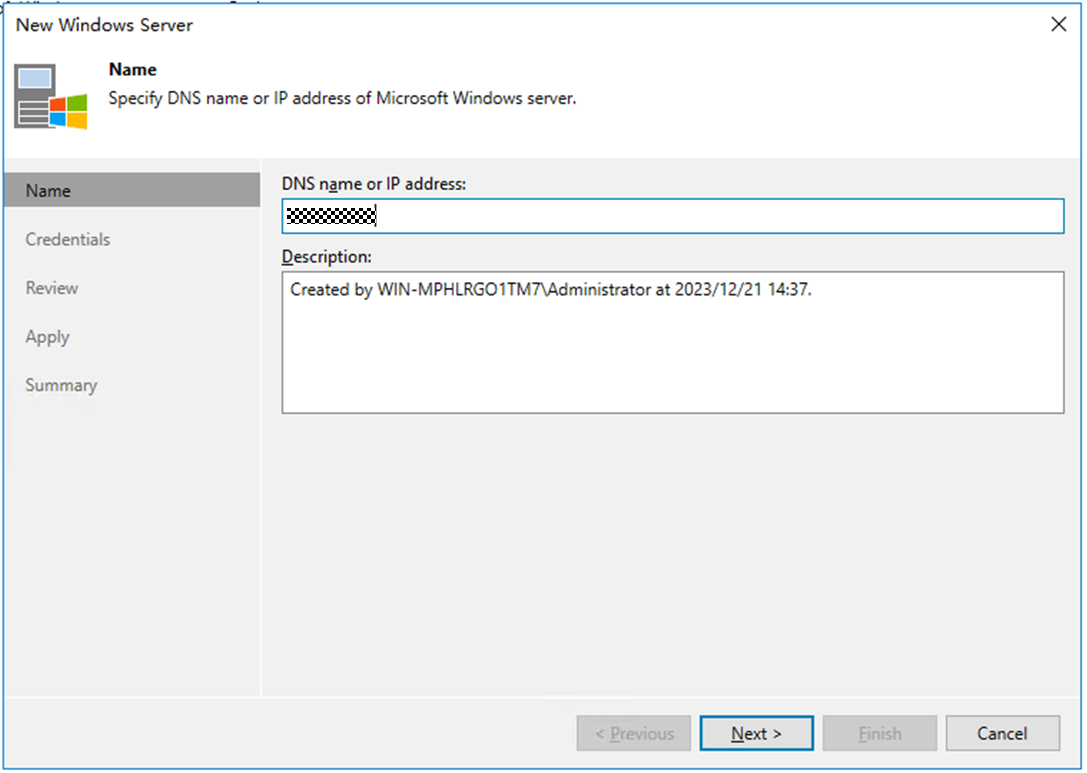The image size is (1087, 773).
Task: Open the Review step in sidebar
Action: coord(52,288)
